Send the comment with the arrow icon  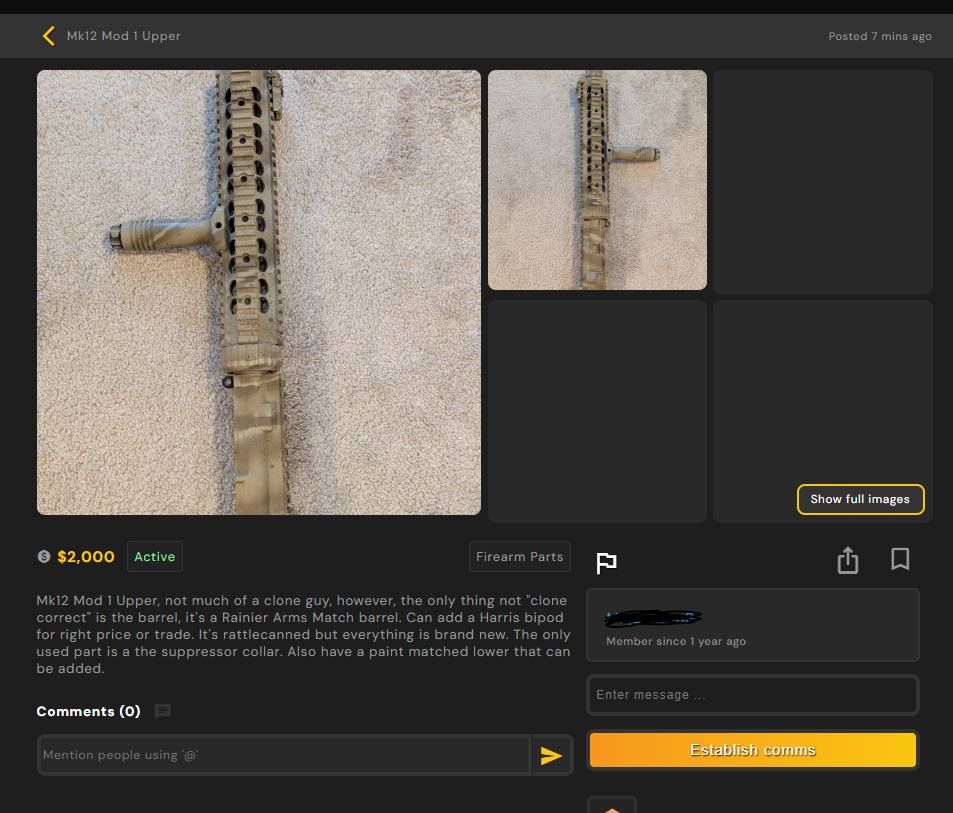(x=551, y=756)
